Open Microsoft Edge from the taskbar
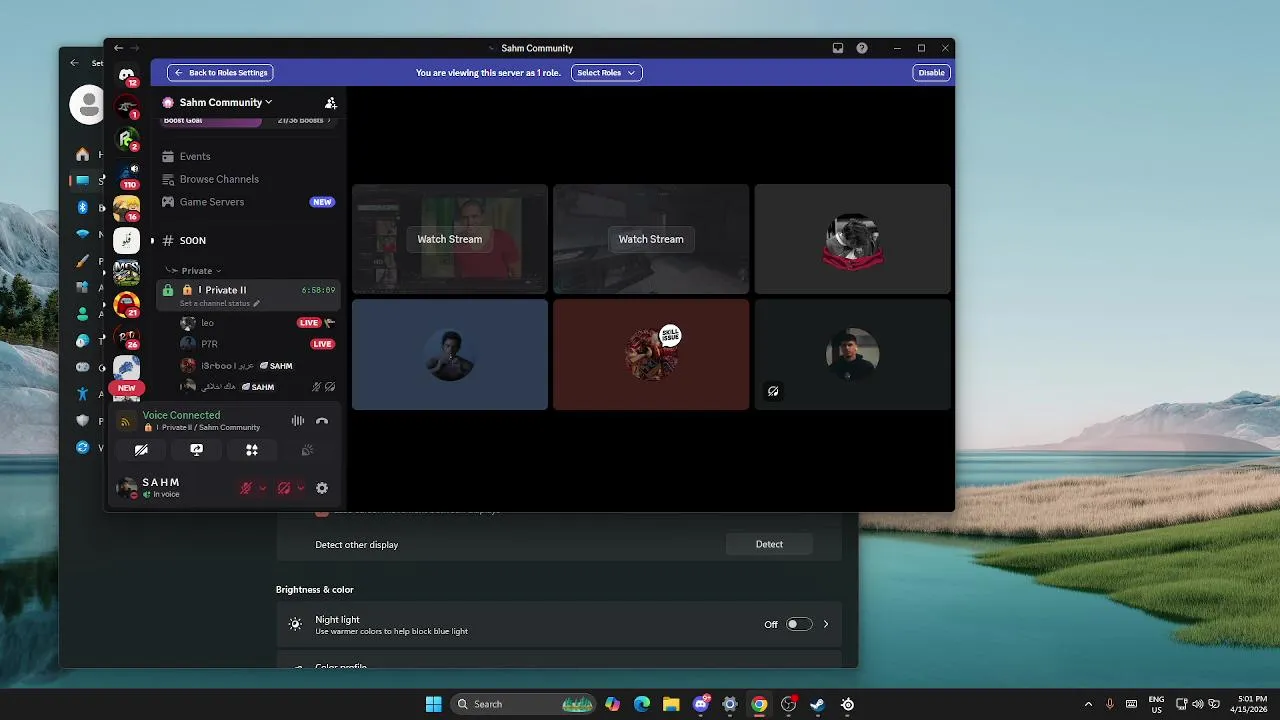 pos(642,704)
